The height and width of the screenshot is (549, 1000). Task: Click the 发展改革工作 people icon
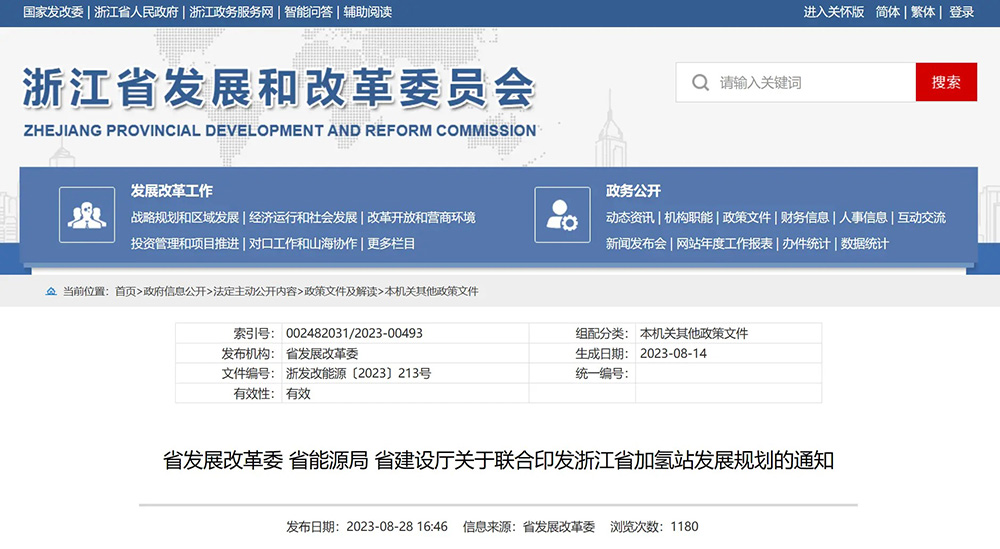pos(87,215)
